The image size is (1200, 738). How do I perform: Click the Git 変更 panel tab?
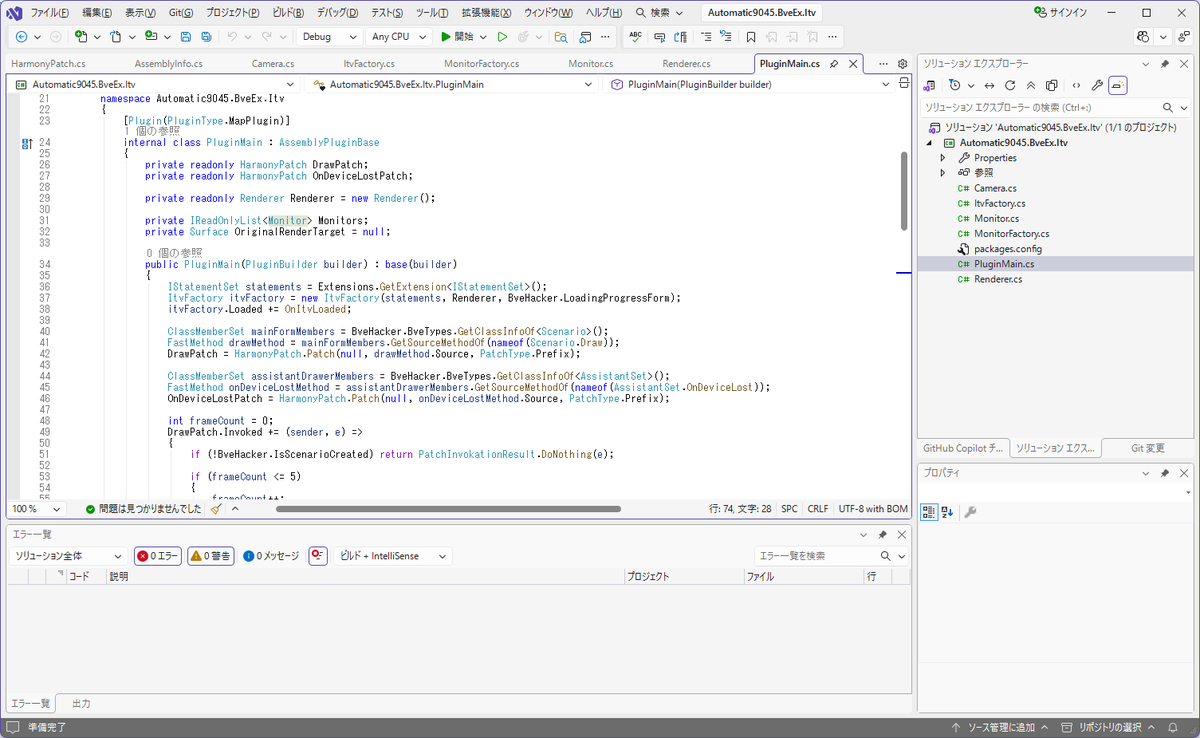(1147, 449)
